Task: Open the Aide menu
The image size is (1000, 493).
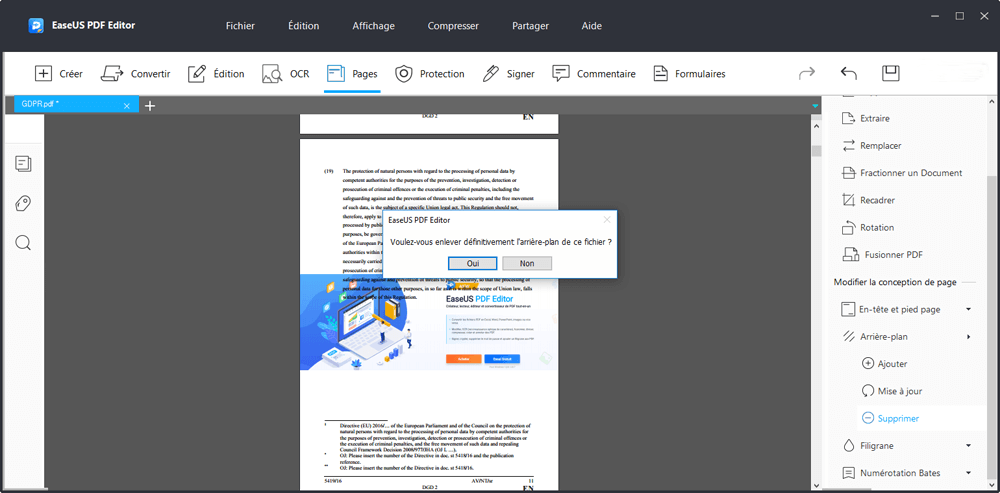Action: coord(592,26)
